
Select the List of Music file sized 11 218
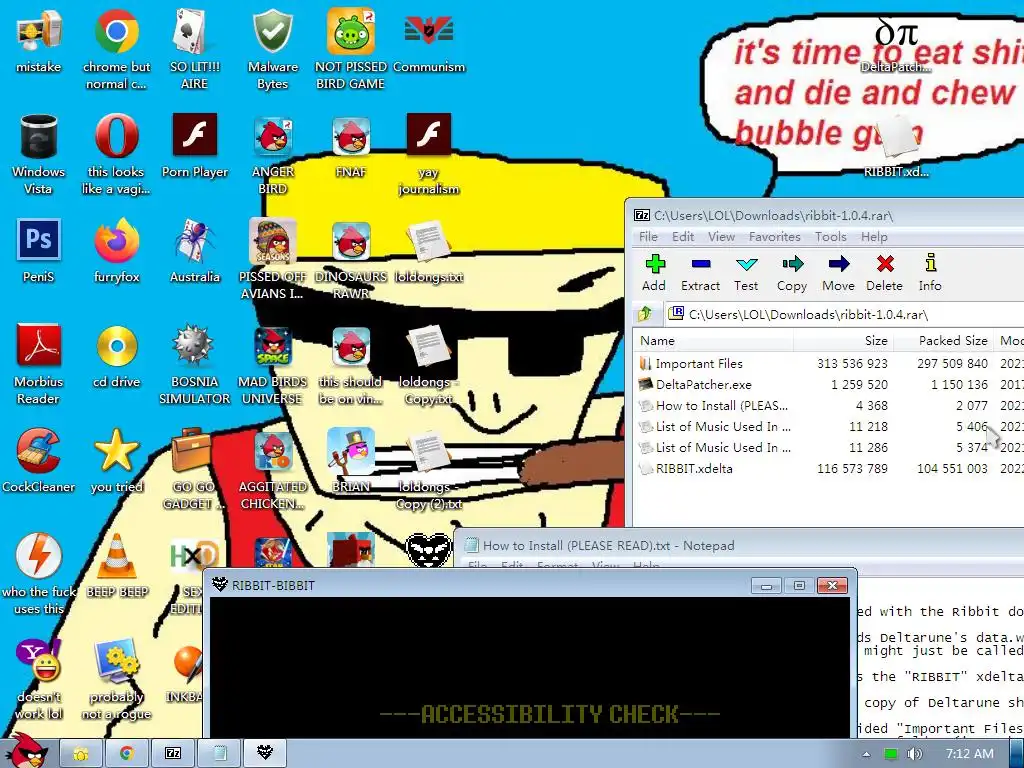tap(723, 426)
